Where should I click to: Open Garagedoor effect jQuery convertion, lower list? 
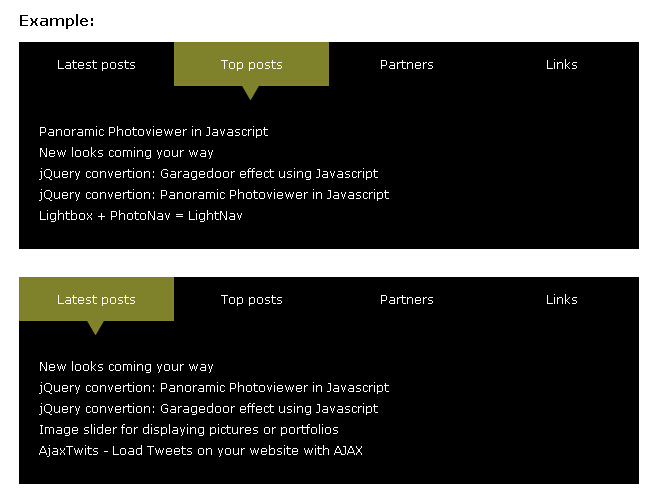(208, 408)
